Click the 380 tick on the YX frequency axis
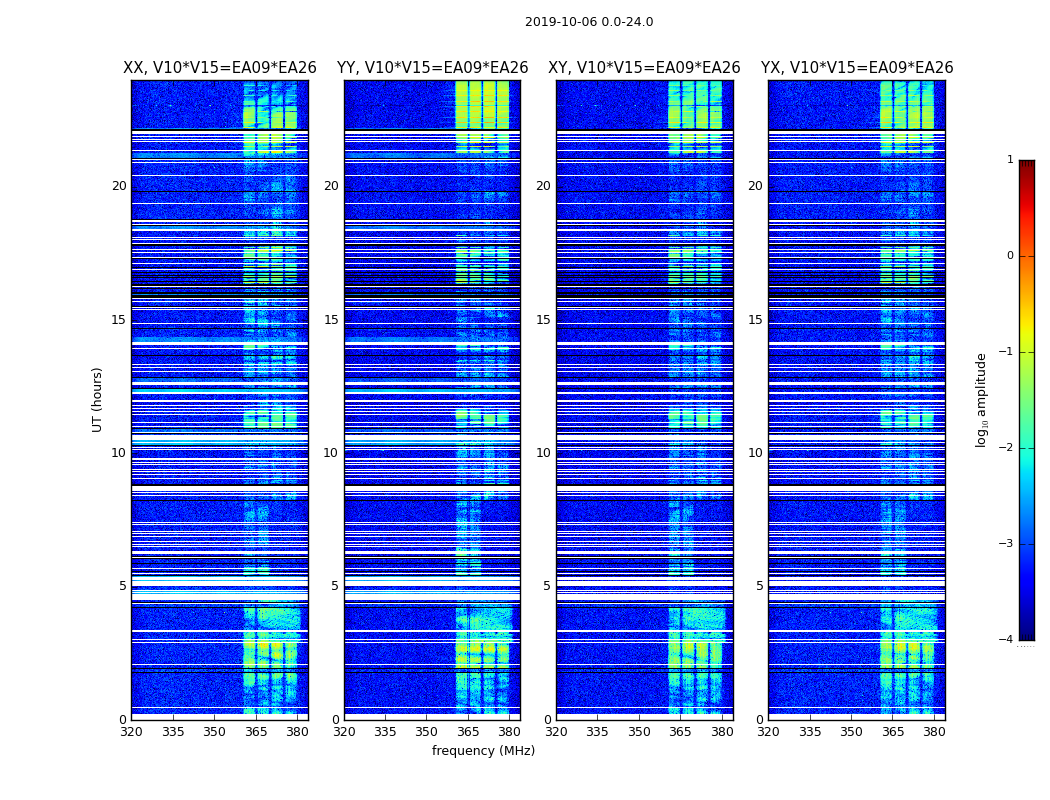 pyautogui.click(x=934, y=732)
